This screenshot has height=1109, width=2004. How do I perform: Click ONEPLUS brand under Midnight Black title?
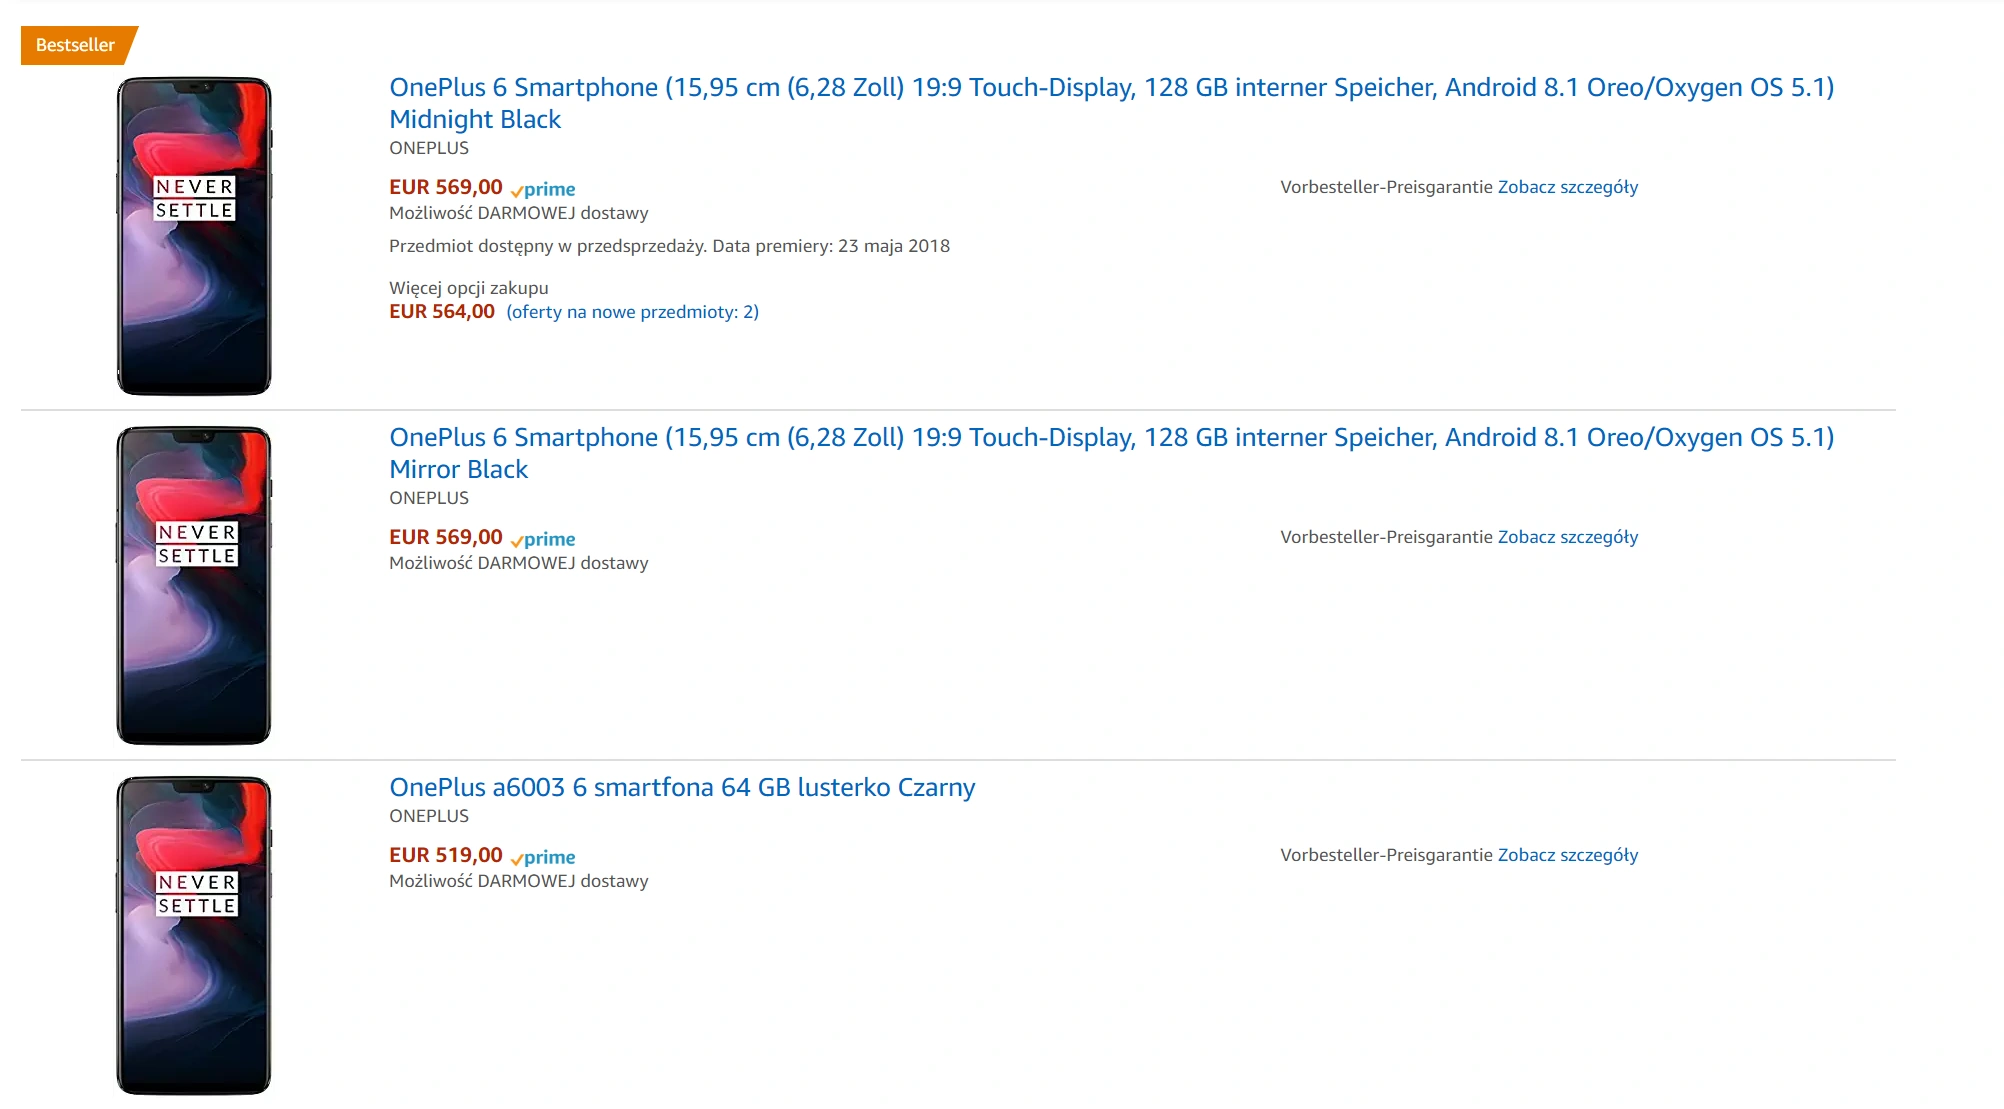coord(429,148)
